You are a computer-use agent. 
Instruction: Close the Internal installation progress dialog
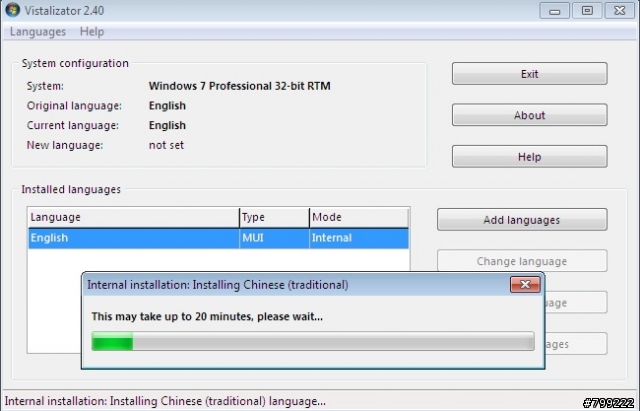tap(525, 284)
